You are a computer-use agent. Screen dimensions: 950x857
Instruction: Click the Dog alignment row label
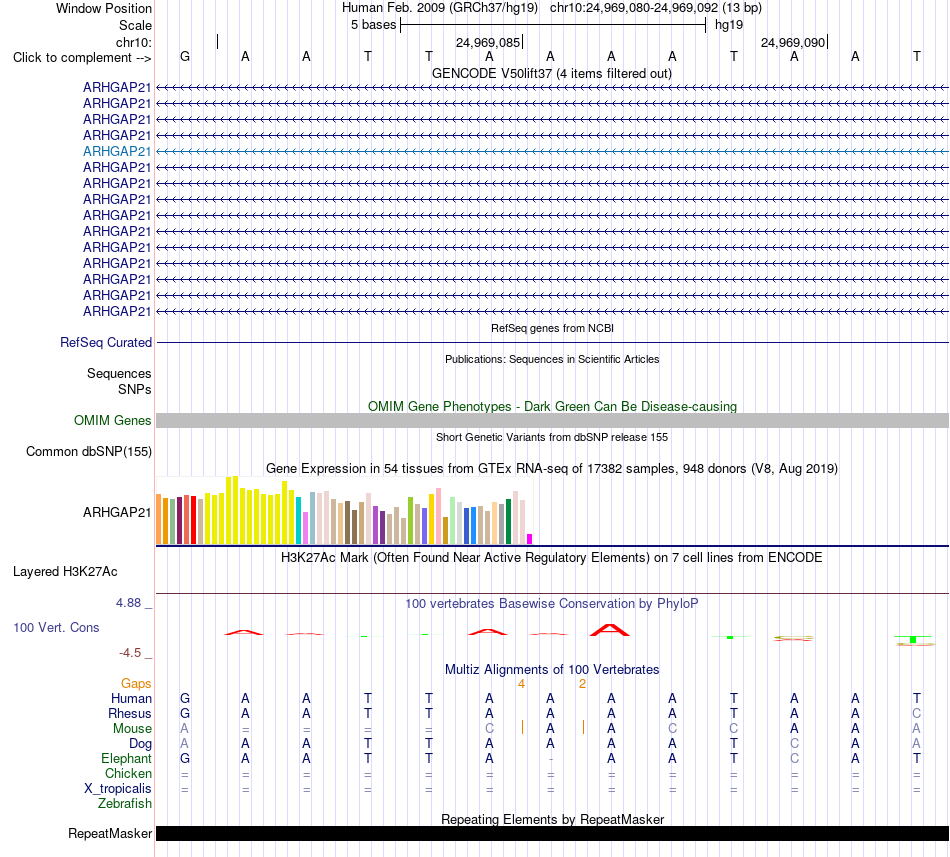[140, 744]
